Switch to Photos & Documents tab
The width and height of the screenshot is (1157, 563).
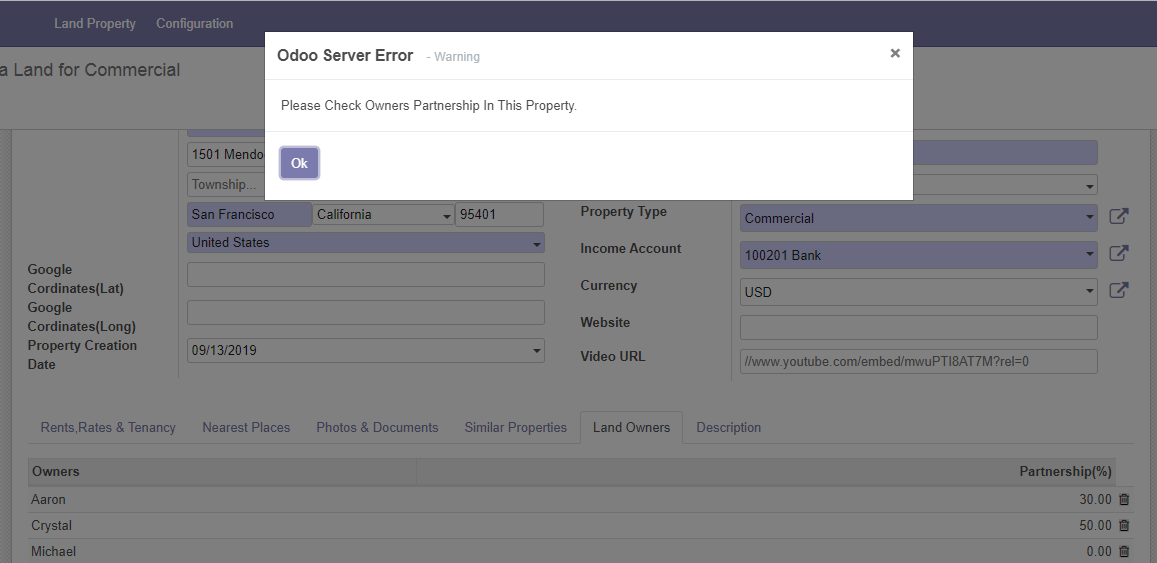click(x=377, y=427)
